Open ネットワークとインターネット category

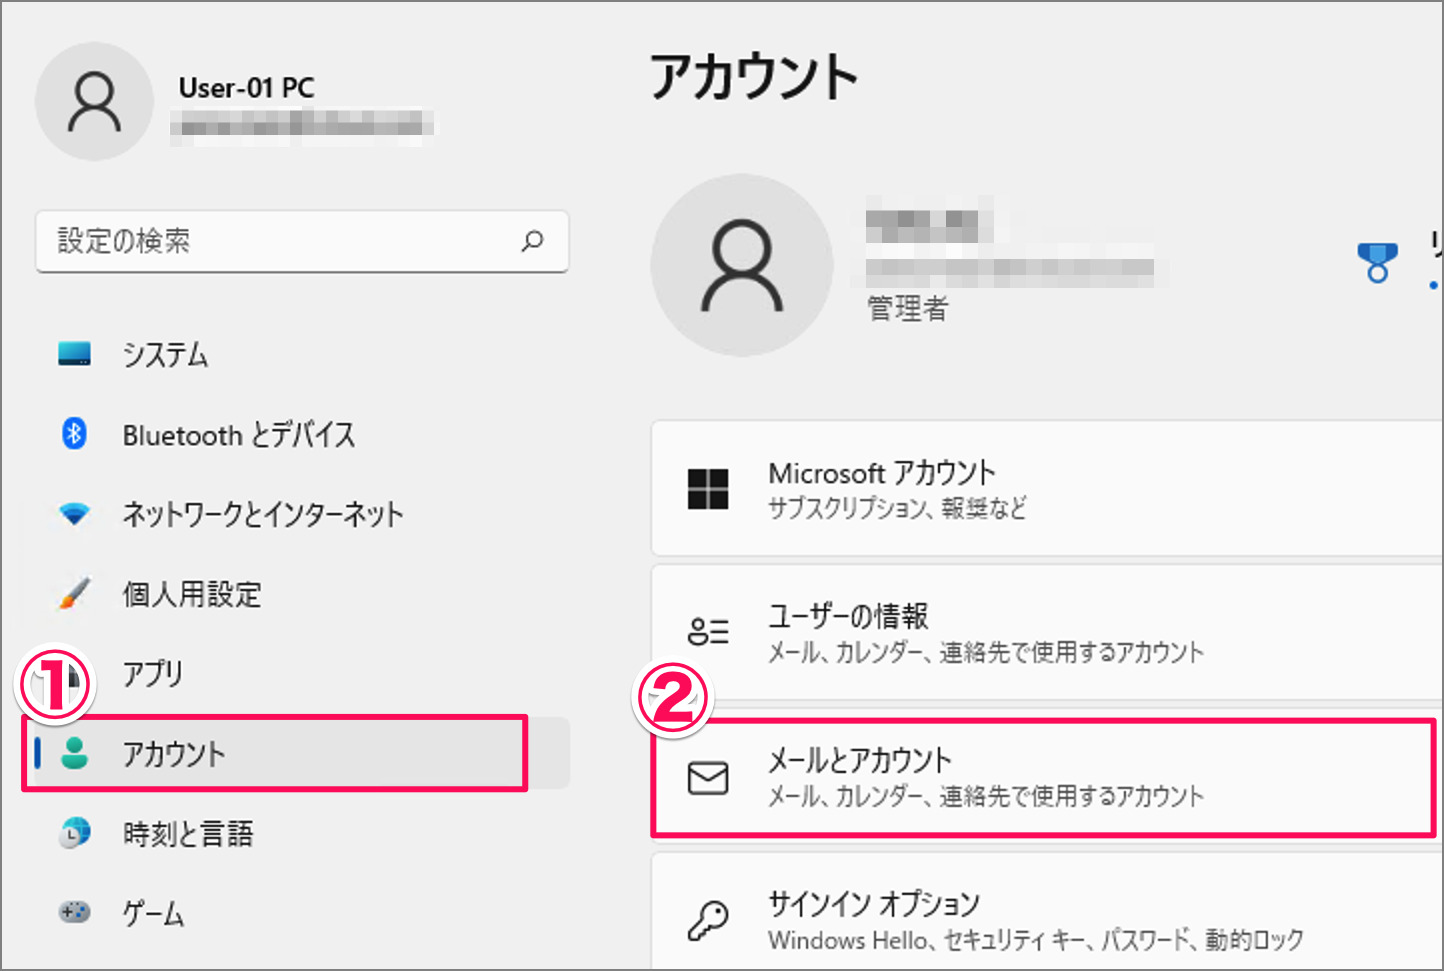[300, 514]
